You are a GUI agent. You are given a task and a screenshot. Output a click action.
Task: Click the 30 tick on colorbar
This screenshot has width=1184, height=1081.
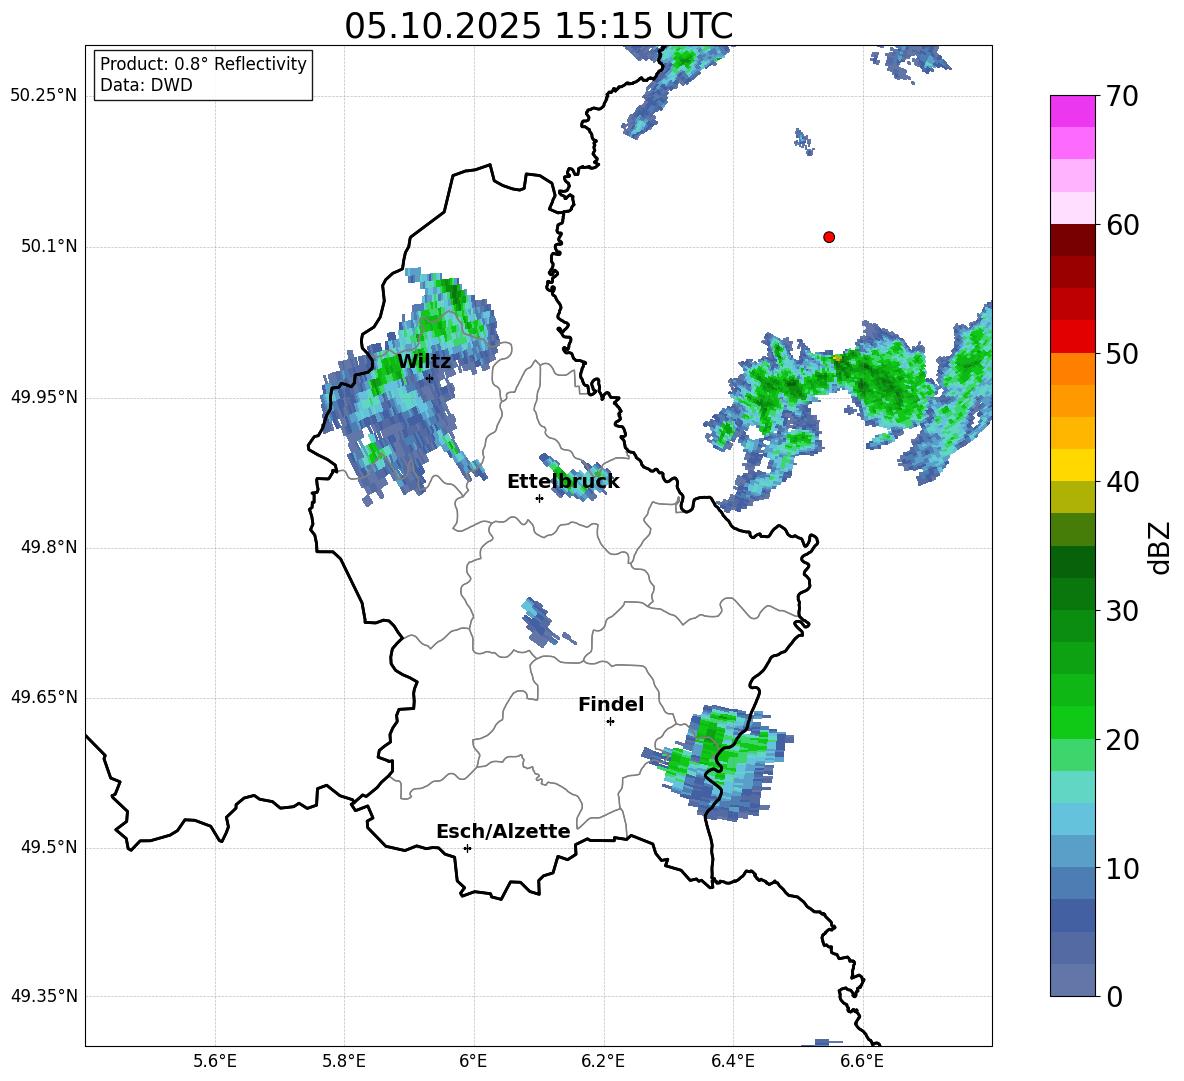click(1122, 611)
